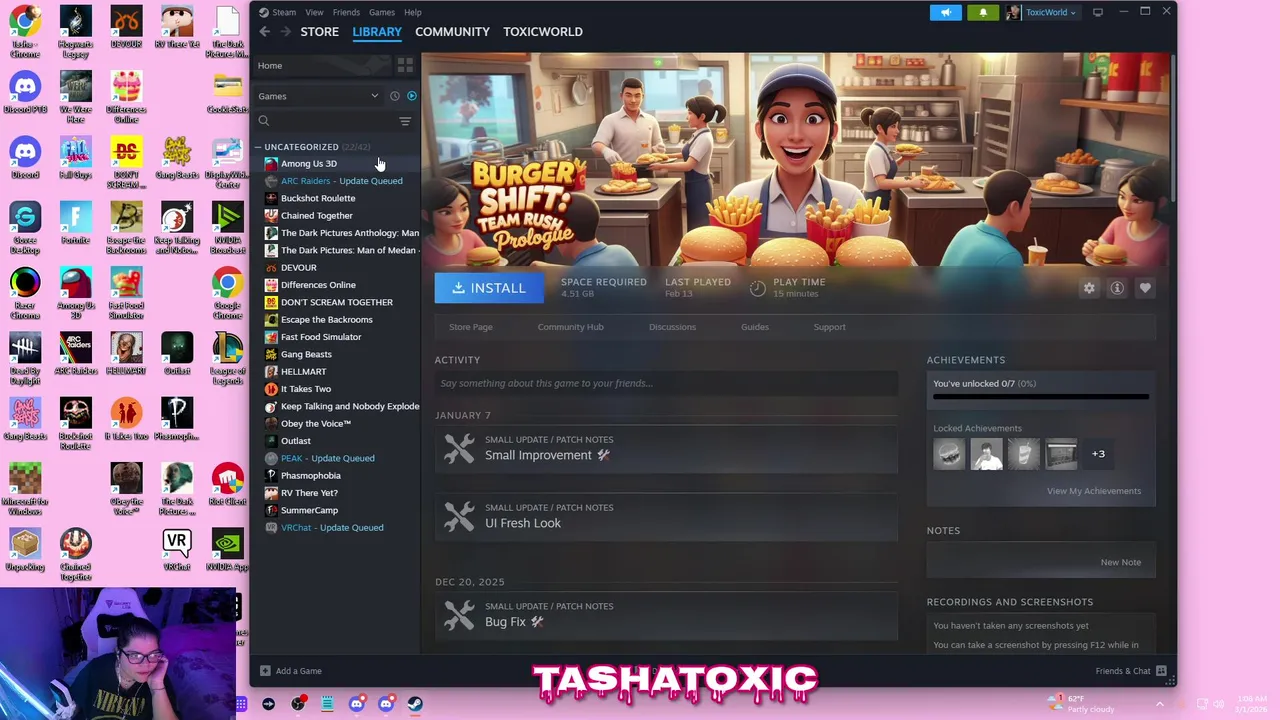Select ARC Raiders in the library list
Viewport: 1280px width, 720px height.
[335, 181]
